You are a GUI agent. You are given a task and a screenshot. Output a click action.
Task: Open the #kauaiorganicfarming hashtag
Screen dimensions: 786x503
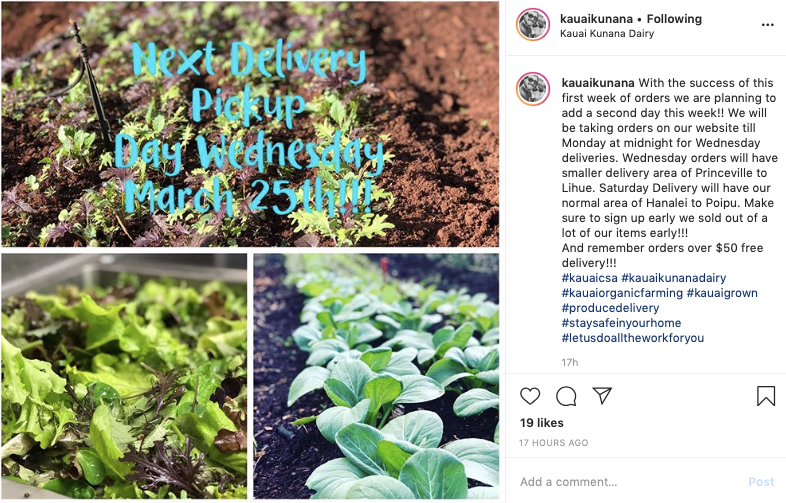pos(622,293)
